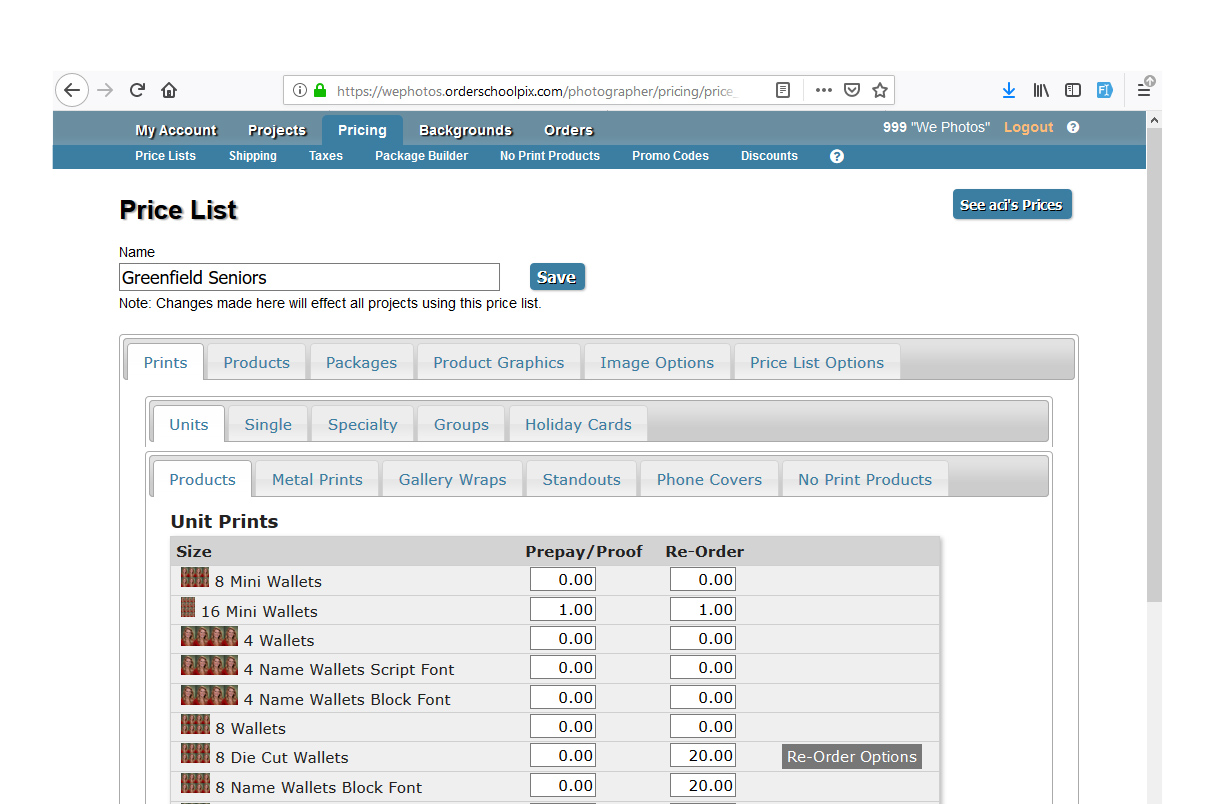
Task: Click the help question mark beside Logout
Action: (x=1073, y=128)
